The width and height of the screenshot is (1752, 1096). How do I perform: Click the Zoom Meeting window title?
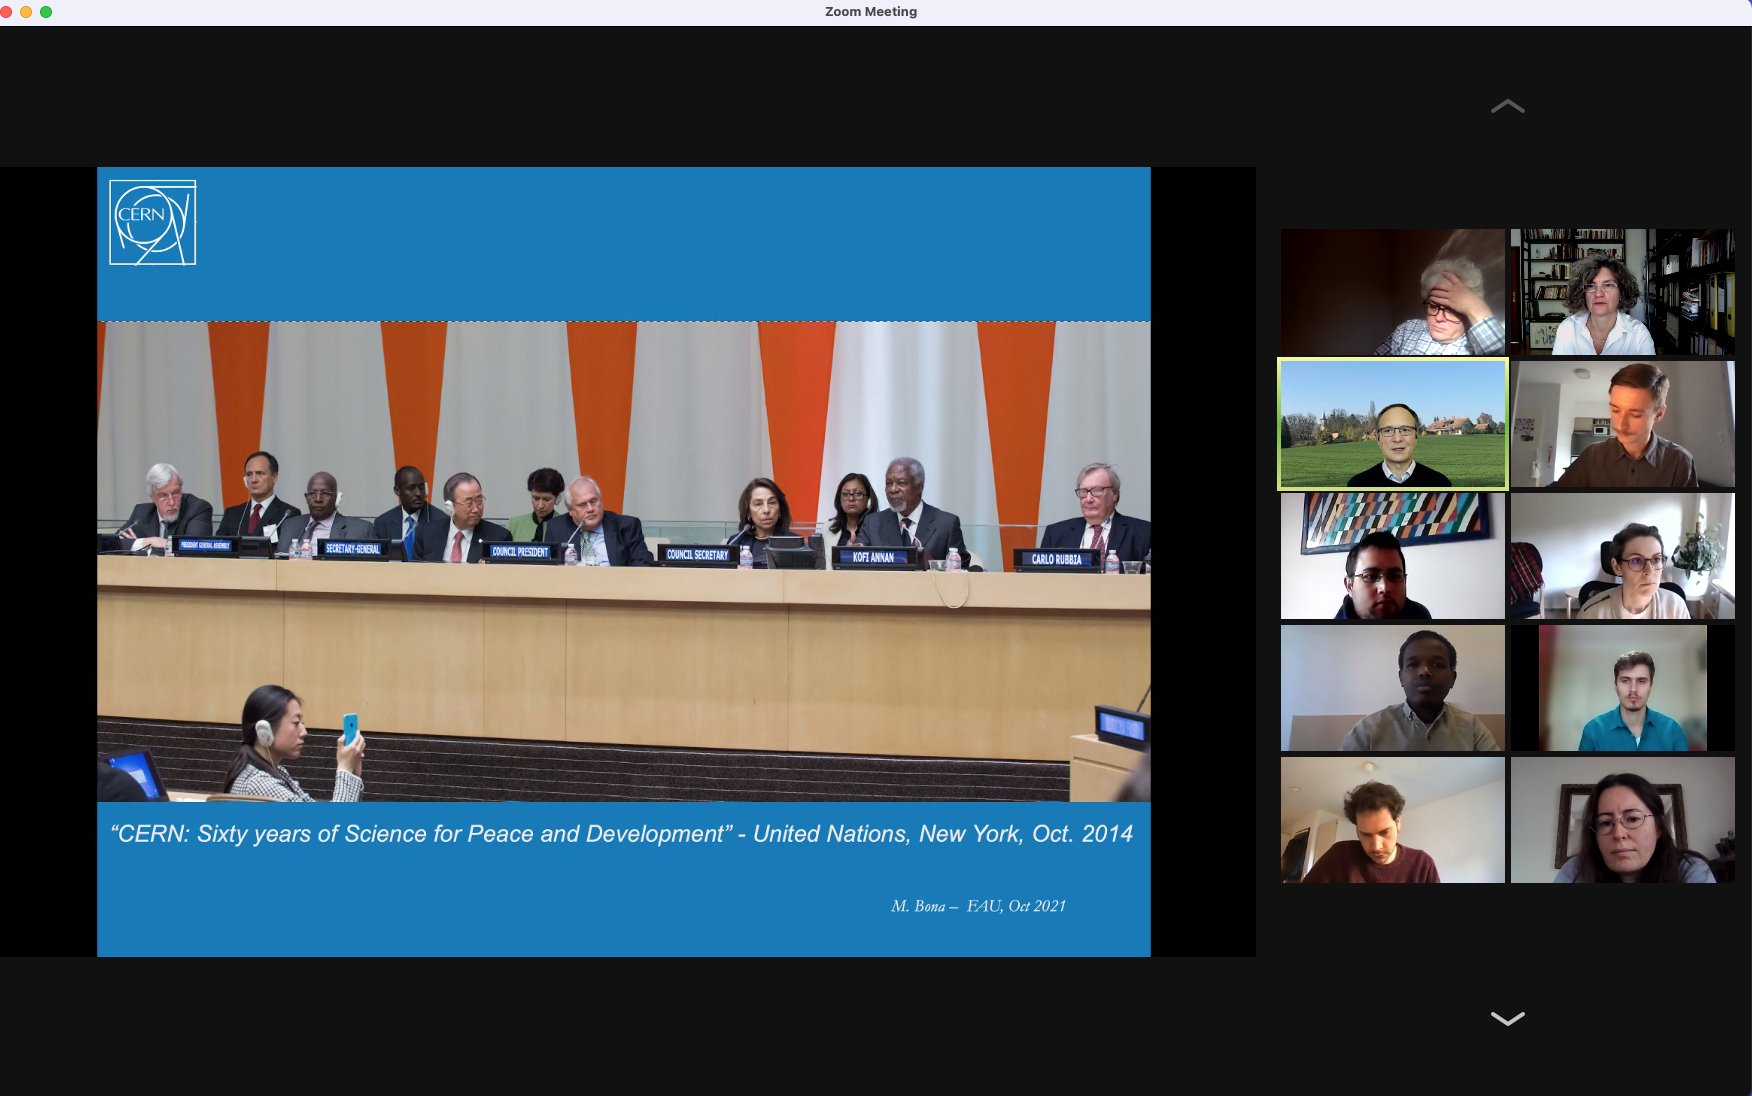[871, 12]
